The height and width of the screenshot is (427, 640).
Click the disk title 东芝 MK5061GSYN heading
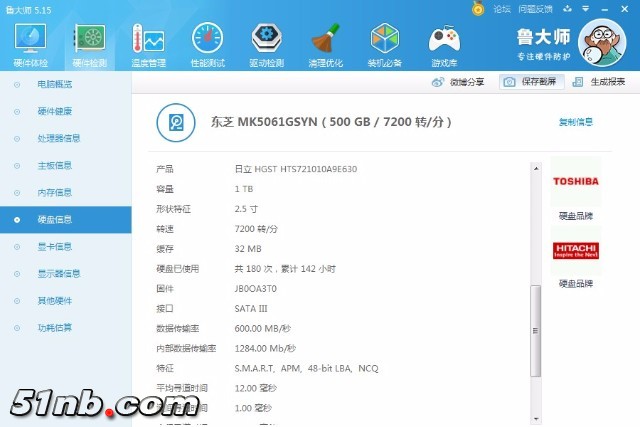[331, 122]
